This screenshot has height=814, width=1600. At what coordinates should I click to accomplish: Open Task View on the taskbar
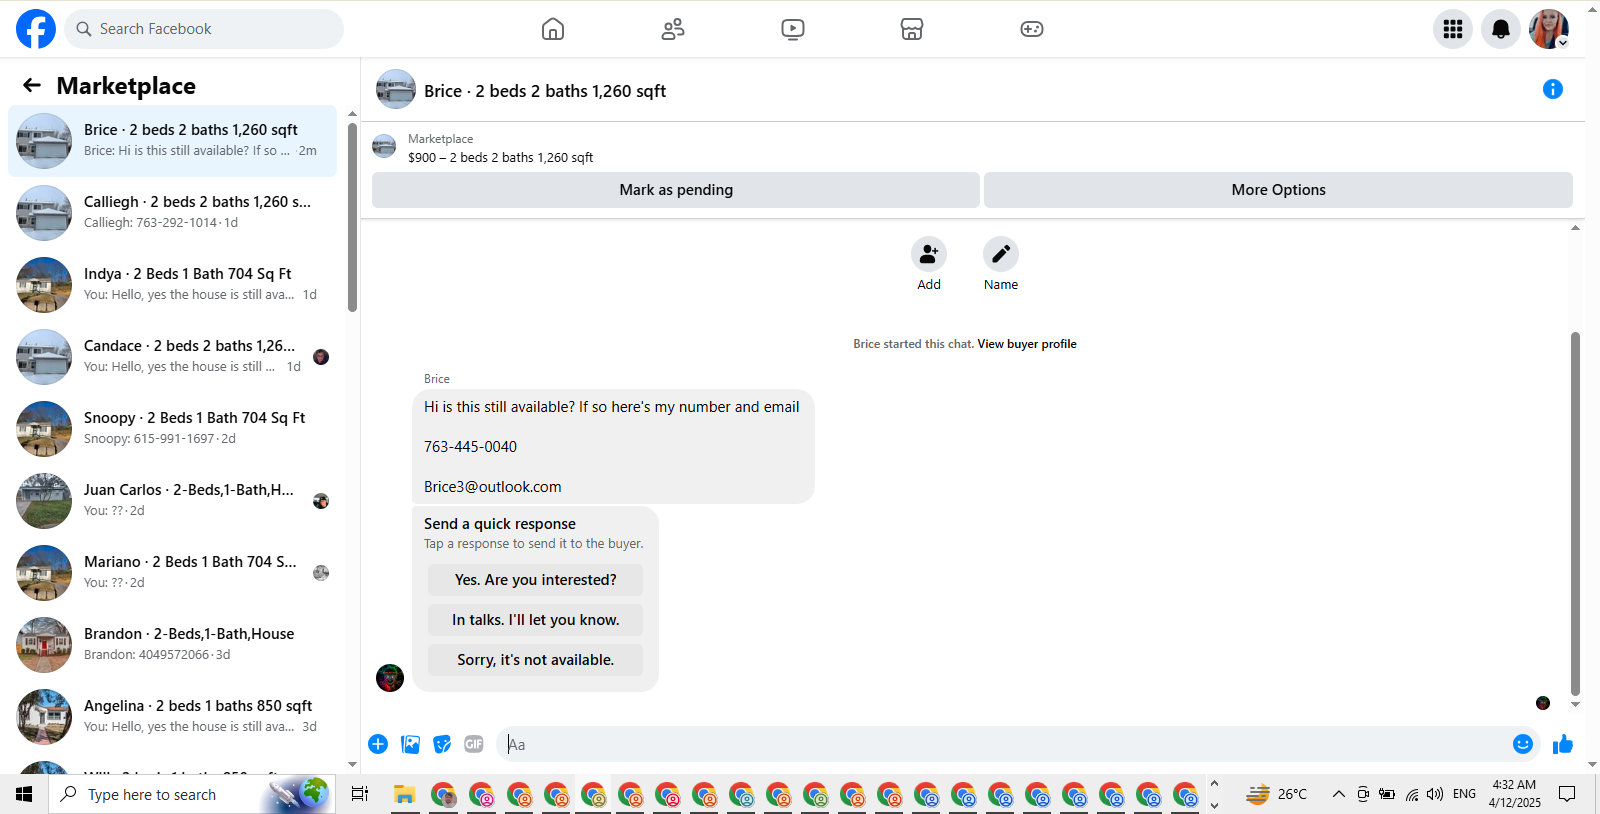[360, 794]
